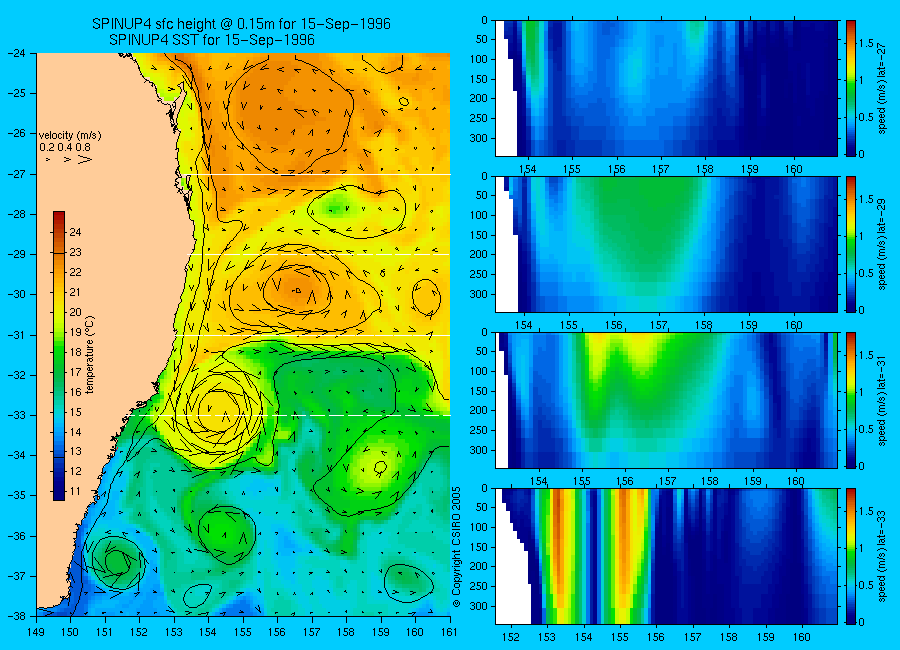Click "1.5" tick on the lat=-27 color bar
Viewport: 900px width, 650px height.
coord(867,43)
